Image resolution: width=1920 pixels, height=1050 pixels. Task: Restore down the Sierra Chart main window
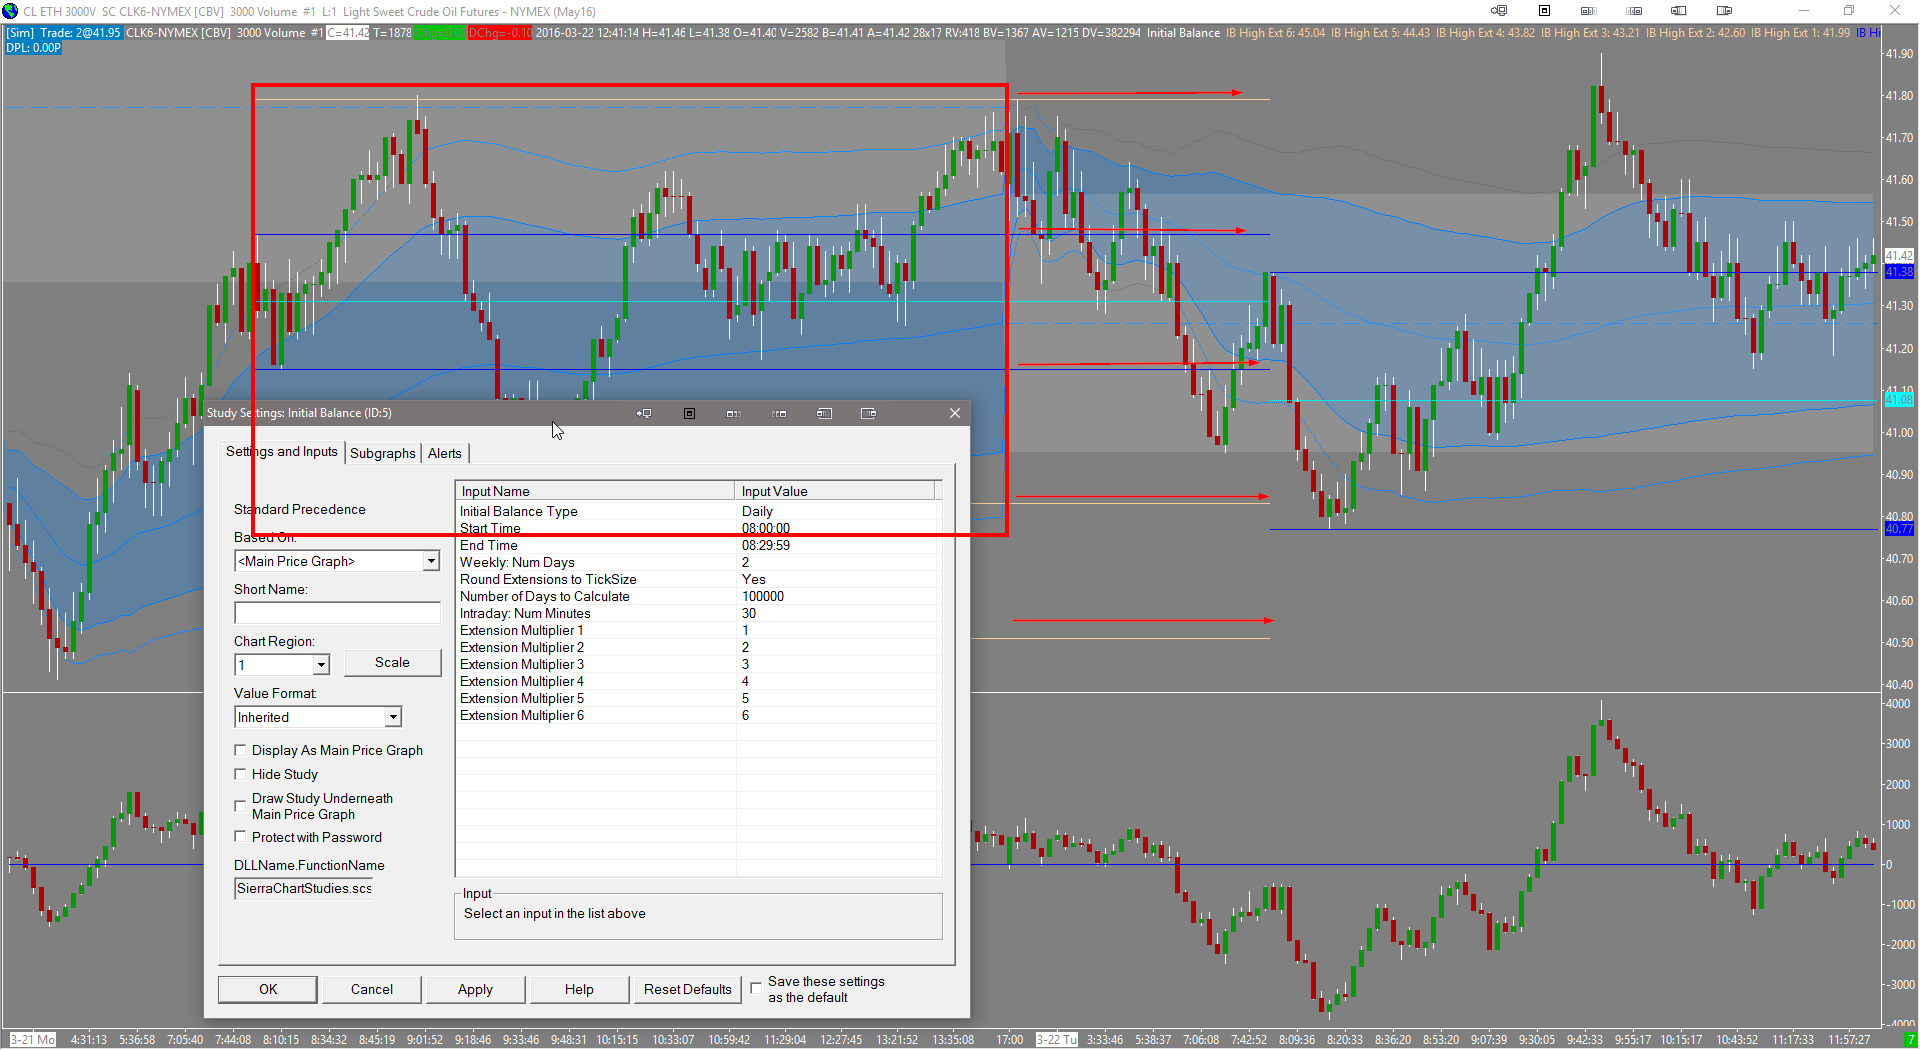point(1849,11)
